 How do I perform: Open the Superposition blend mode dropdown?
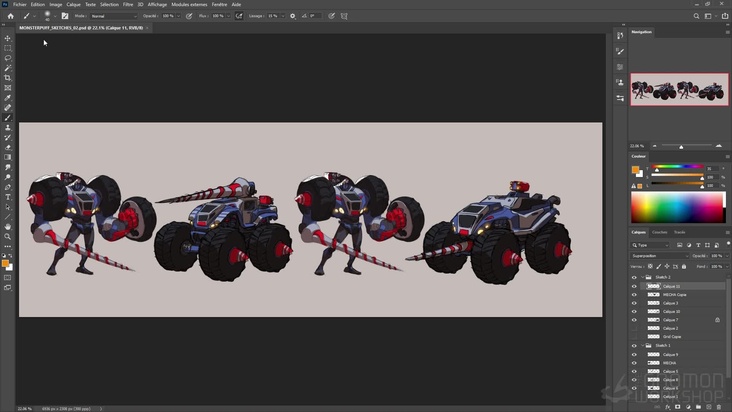pyautogui.click(x=659, y=256)
